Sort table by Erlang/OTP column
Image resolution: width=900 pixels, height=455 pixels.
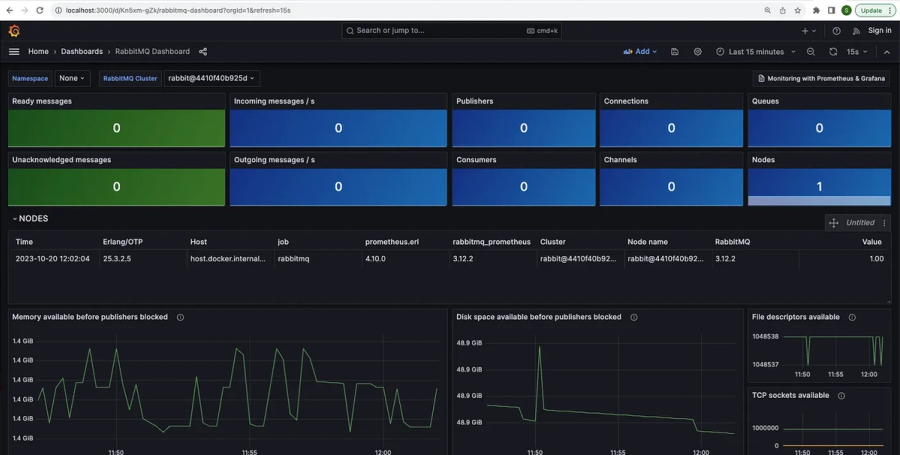tap(122, 242)
